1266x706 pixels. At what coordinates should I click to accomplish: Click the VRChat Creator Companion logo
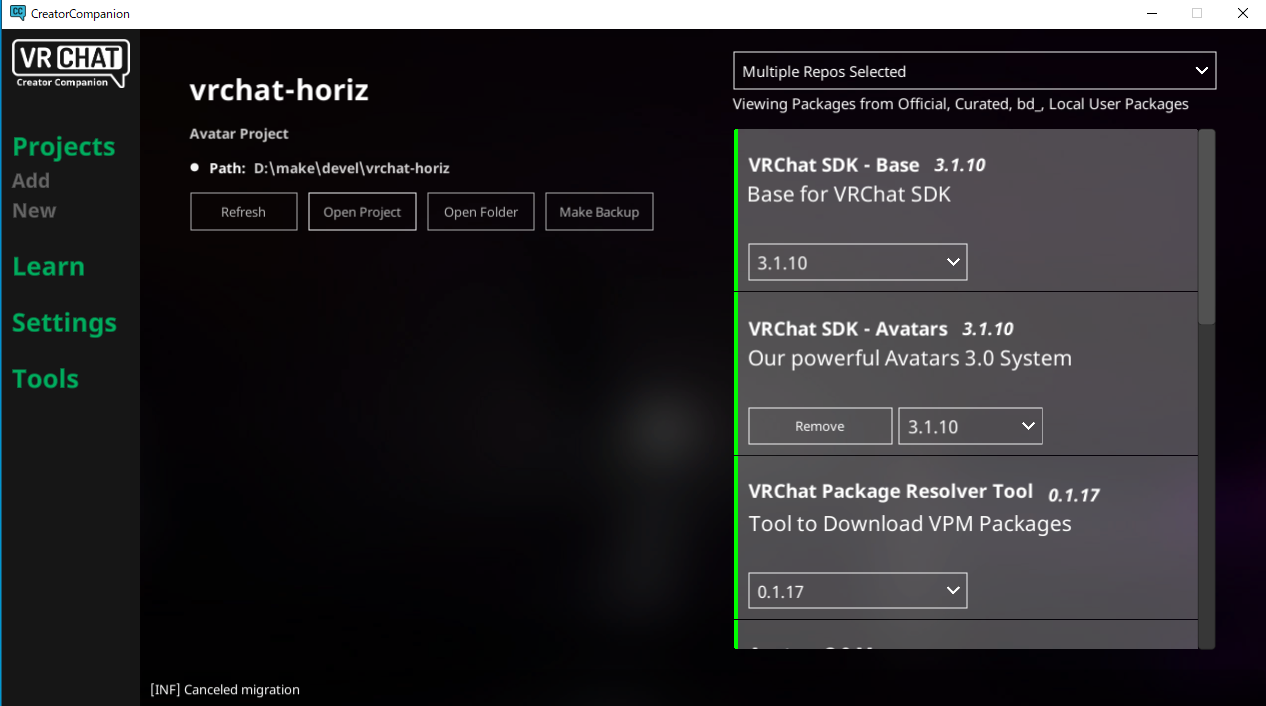point(71,64)
